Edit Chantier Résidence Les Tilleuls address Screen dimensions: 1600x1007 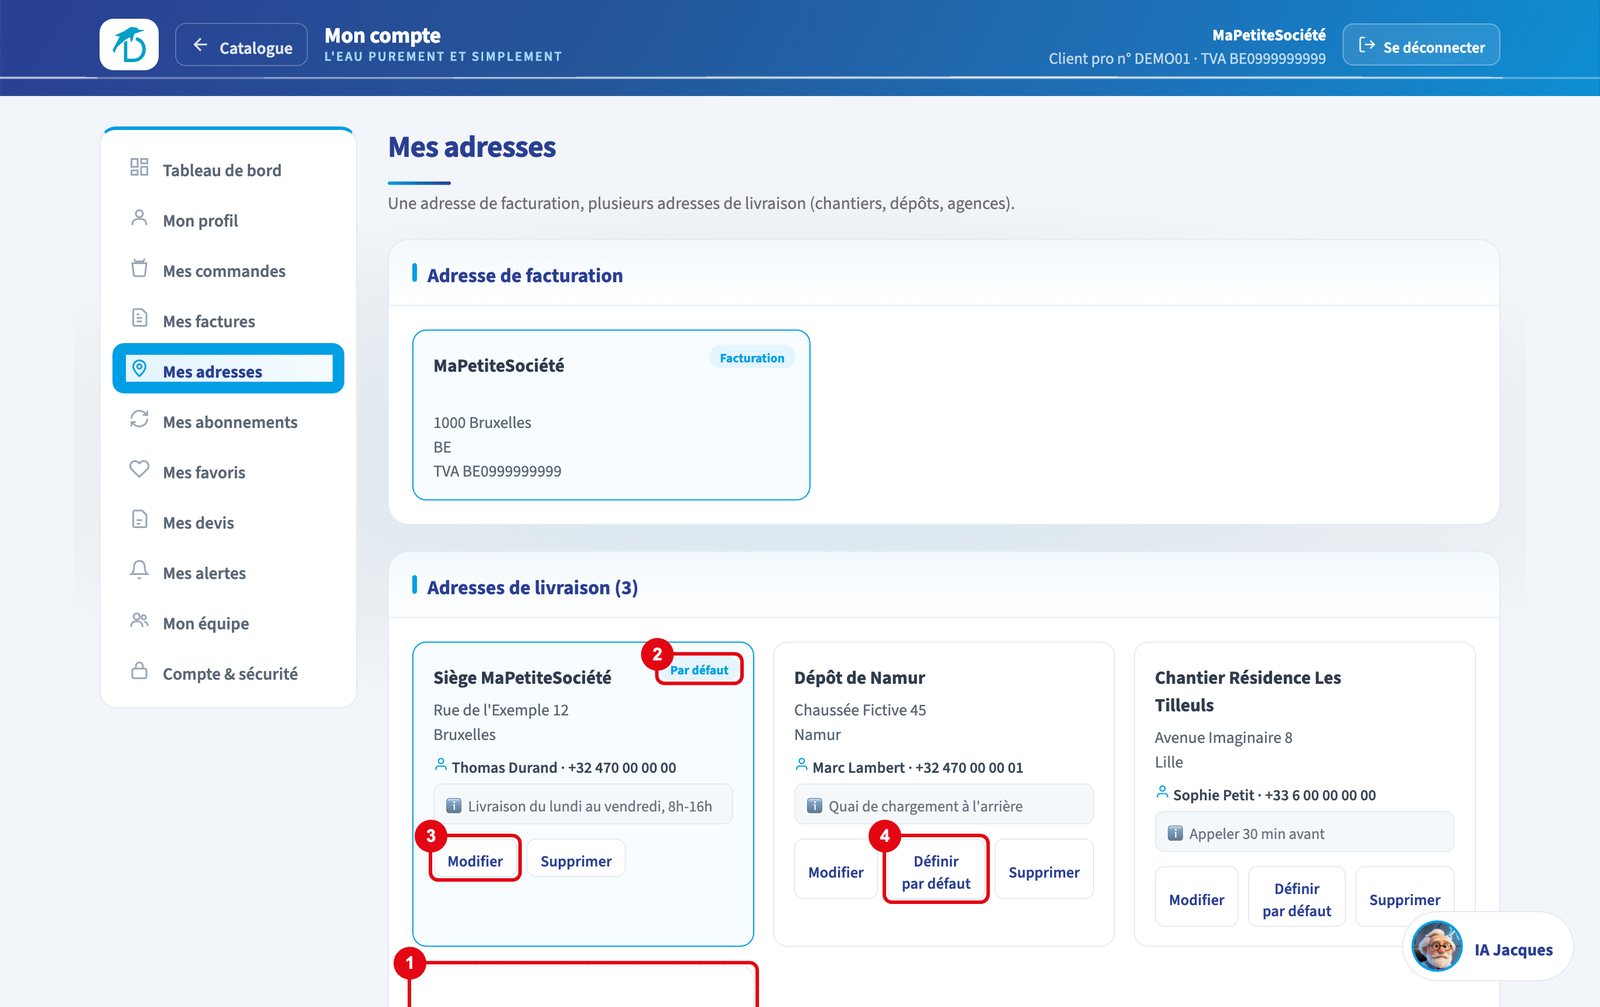1197,898
